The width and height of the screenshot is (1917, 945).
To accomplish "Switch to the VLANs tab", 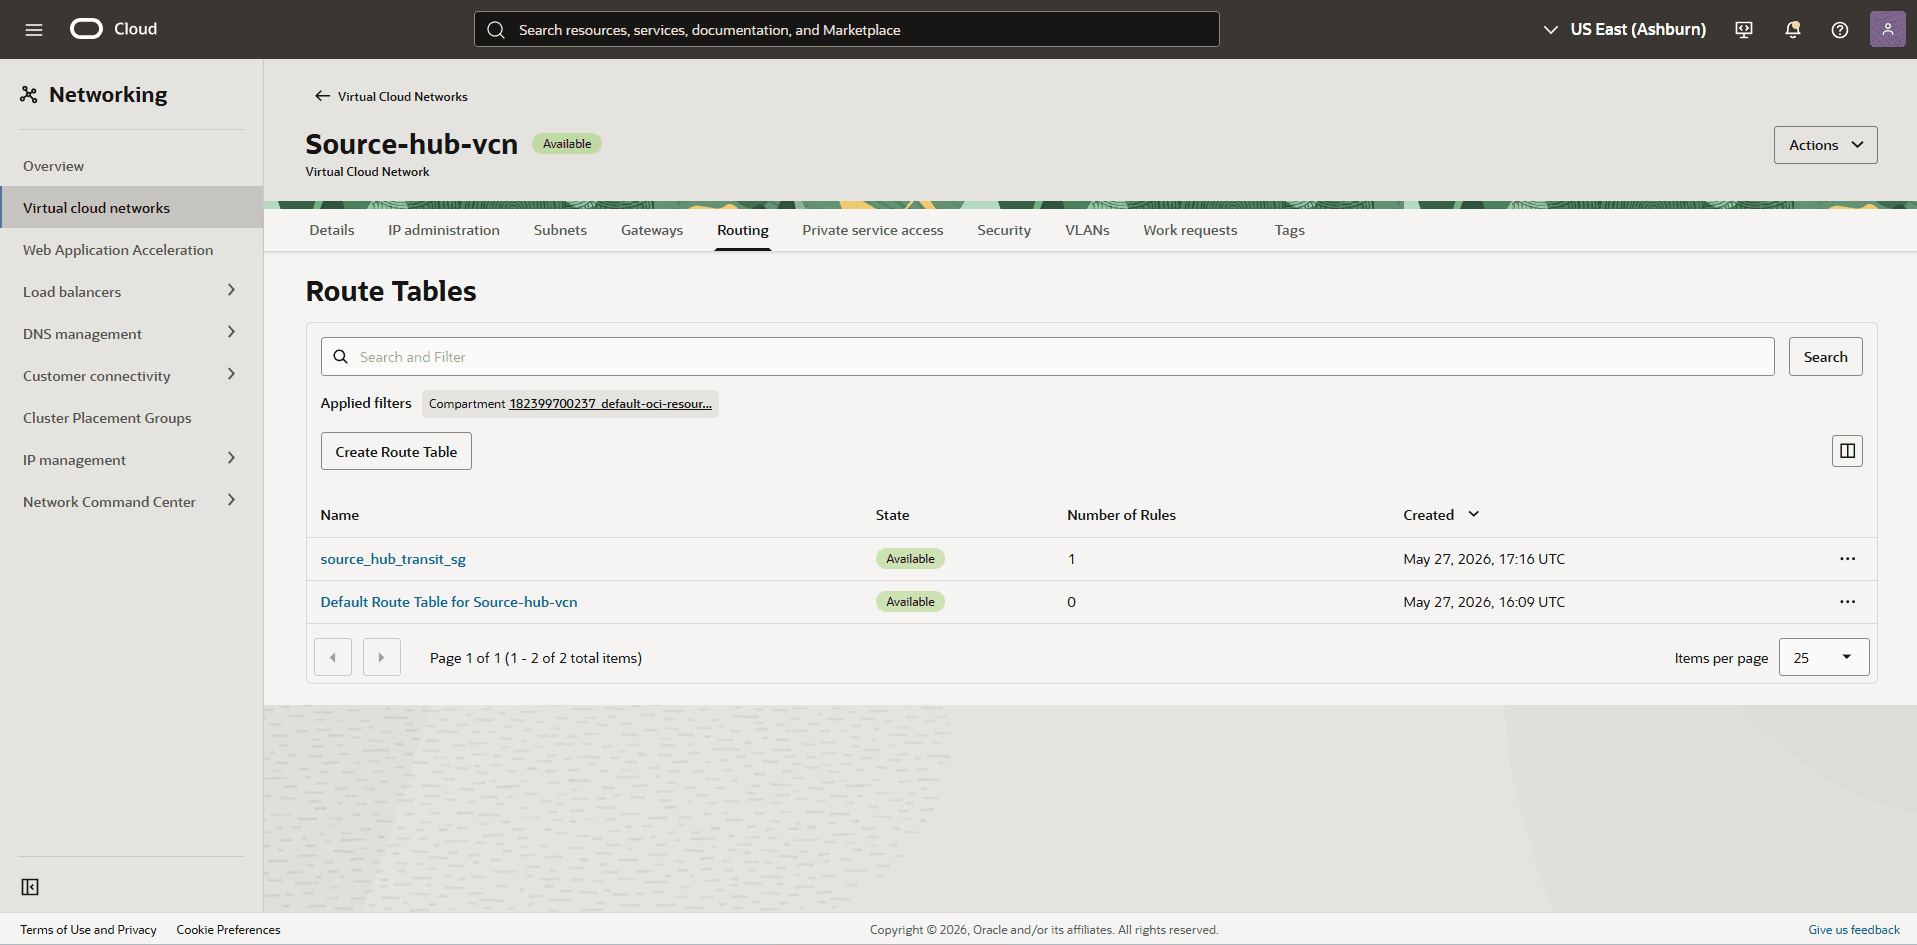I will coord(1087,230).
